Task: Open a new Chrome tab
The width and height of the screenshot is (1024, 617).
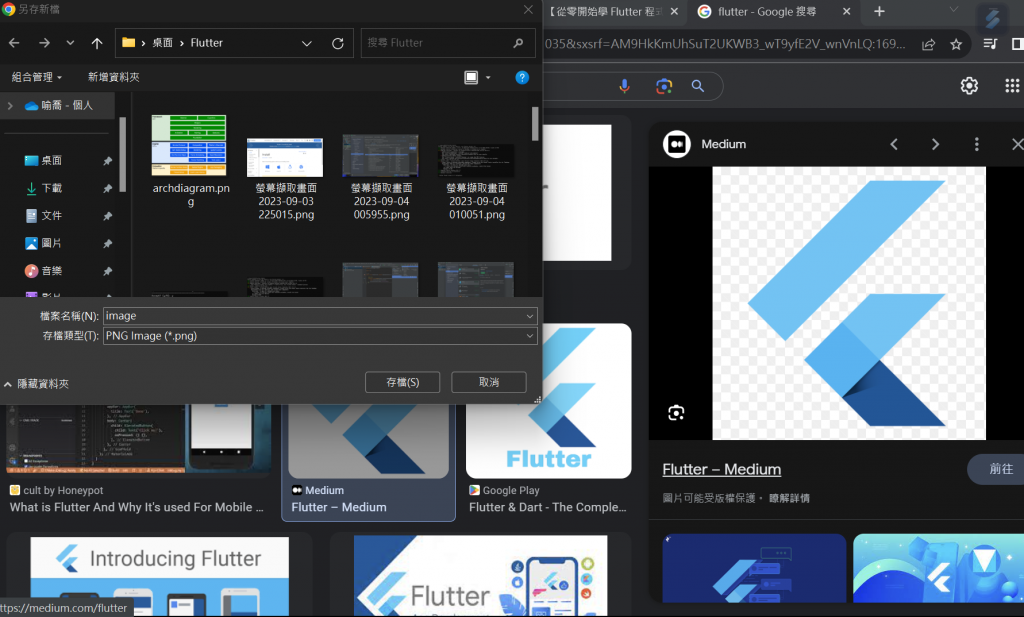Action: click(x=879, y=11)
